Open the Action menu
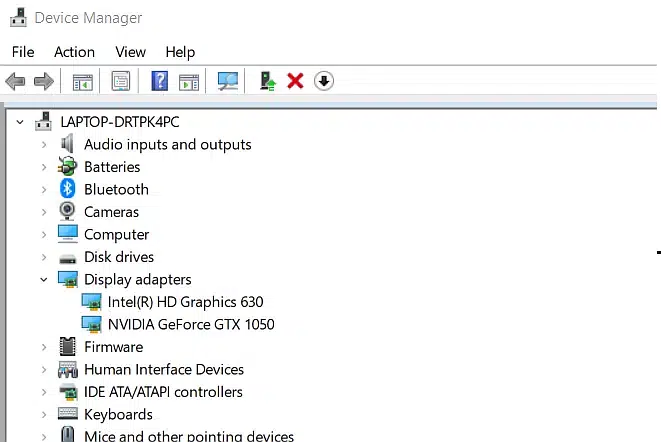661x442 pixels. [x=74, y=52]
